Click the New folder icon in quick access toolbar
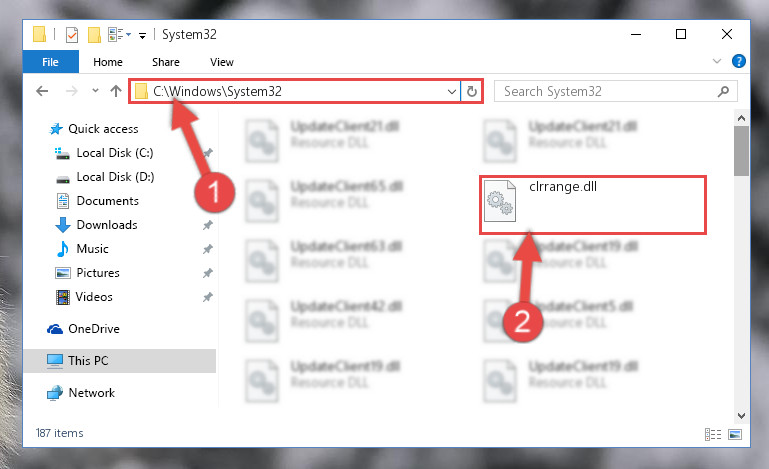Viewport: 769px width, 469px height. 94,35
